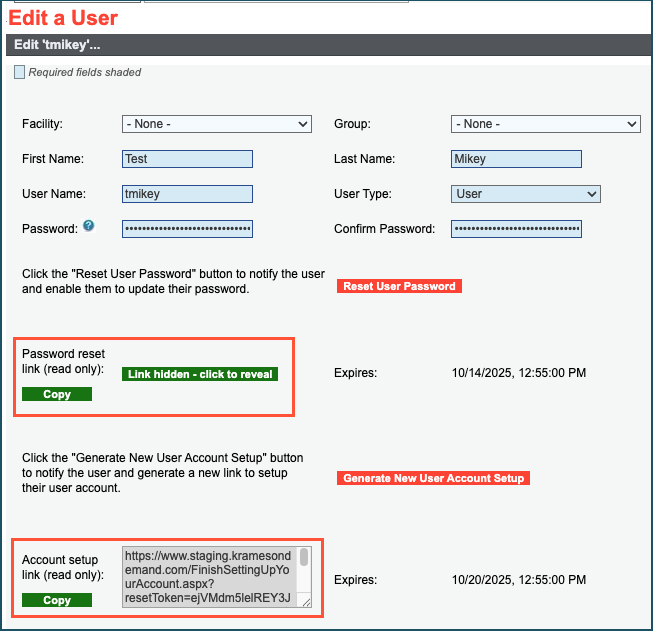The width and height of the screenshot is (653, 631).
Task: Click the First Name field containing Test
Action: click(x=187, y=159)
